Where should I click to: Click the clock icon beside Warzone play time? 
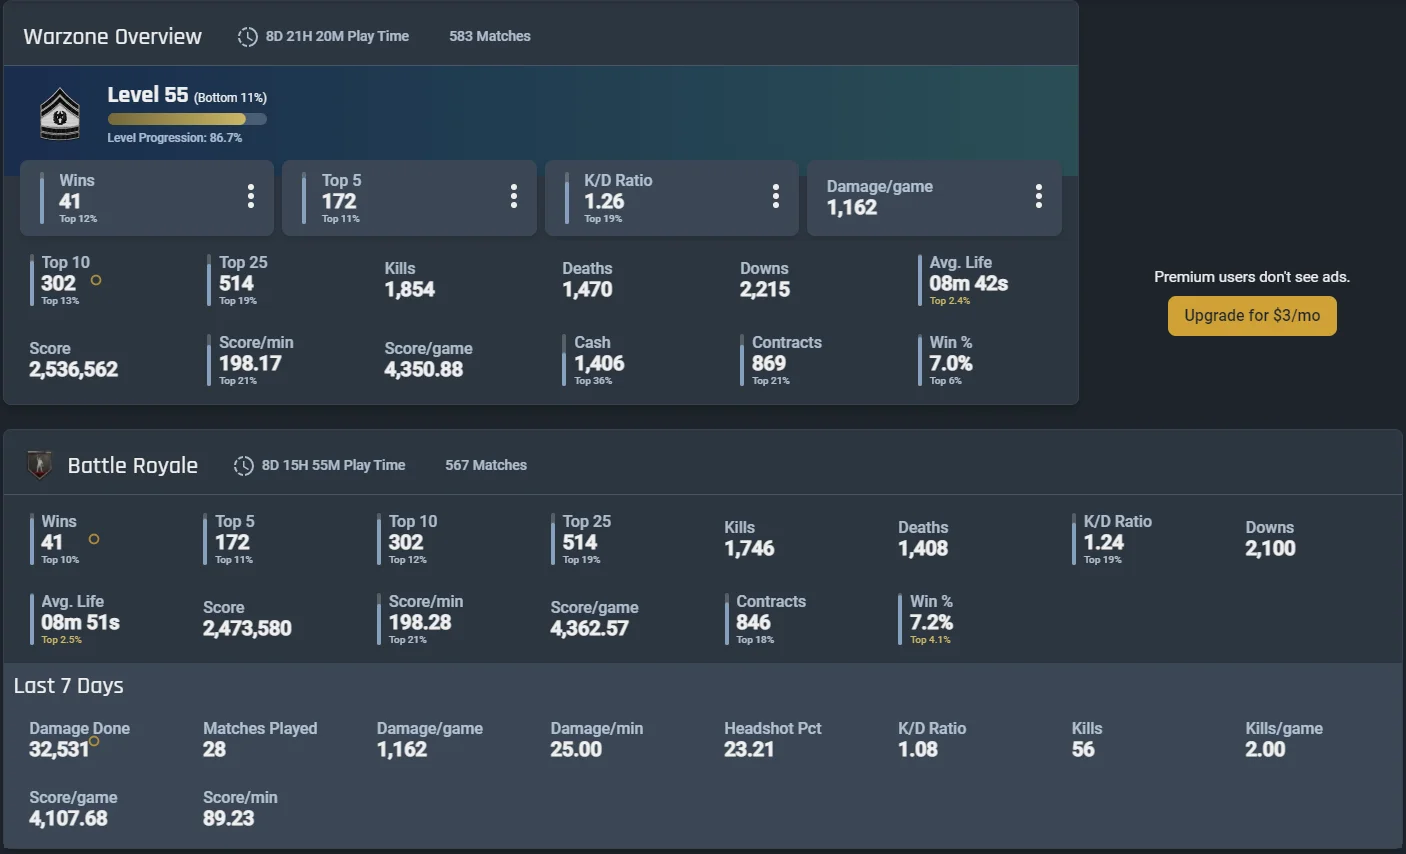coord(247,37)
